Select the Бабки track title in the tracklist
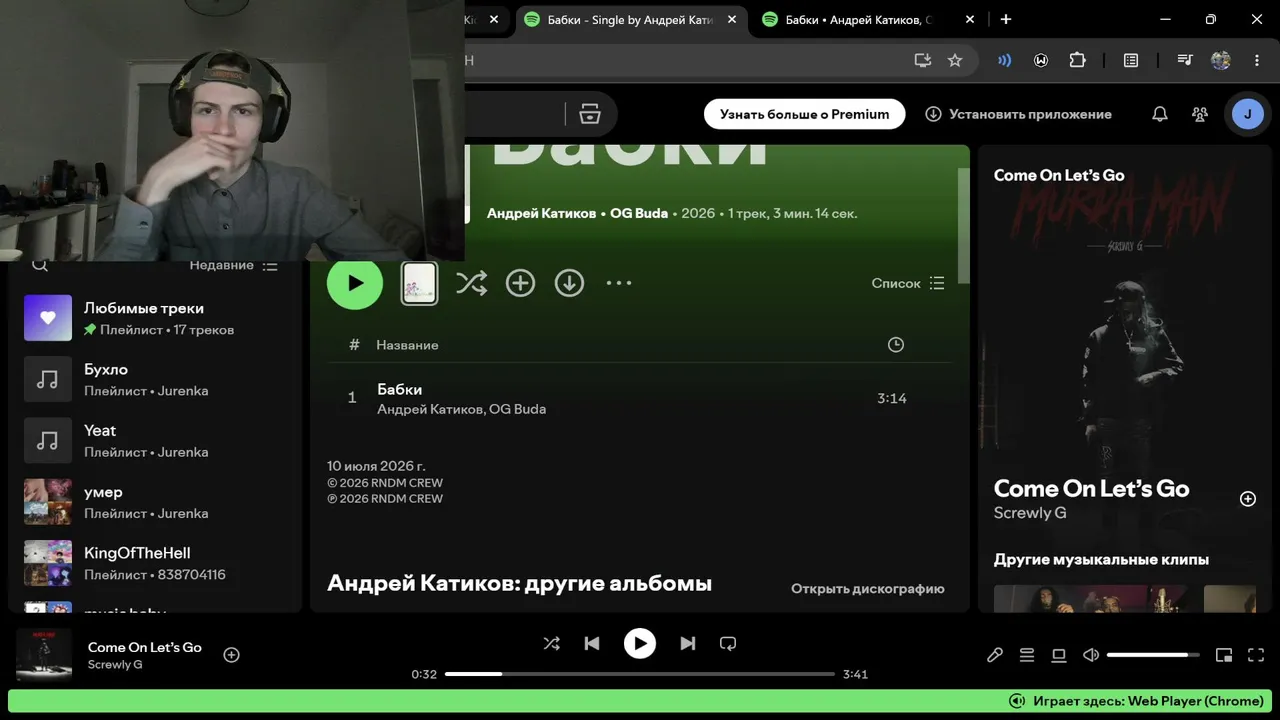Viewport: 1280px width, 720px height. point(400,389)
